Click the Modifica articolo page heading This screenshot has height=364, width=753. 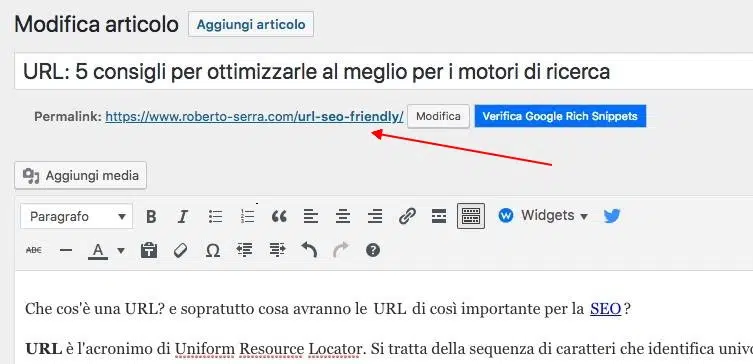97,24
